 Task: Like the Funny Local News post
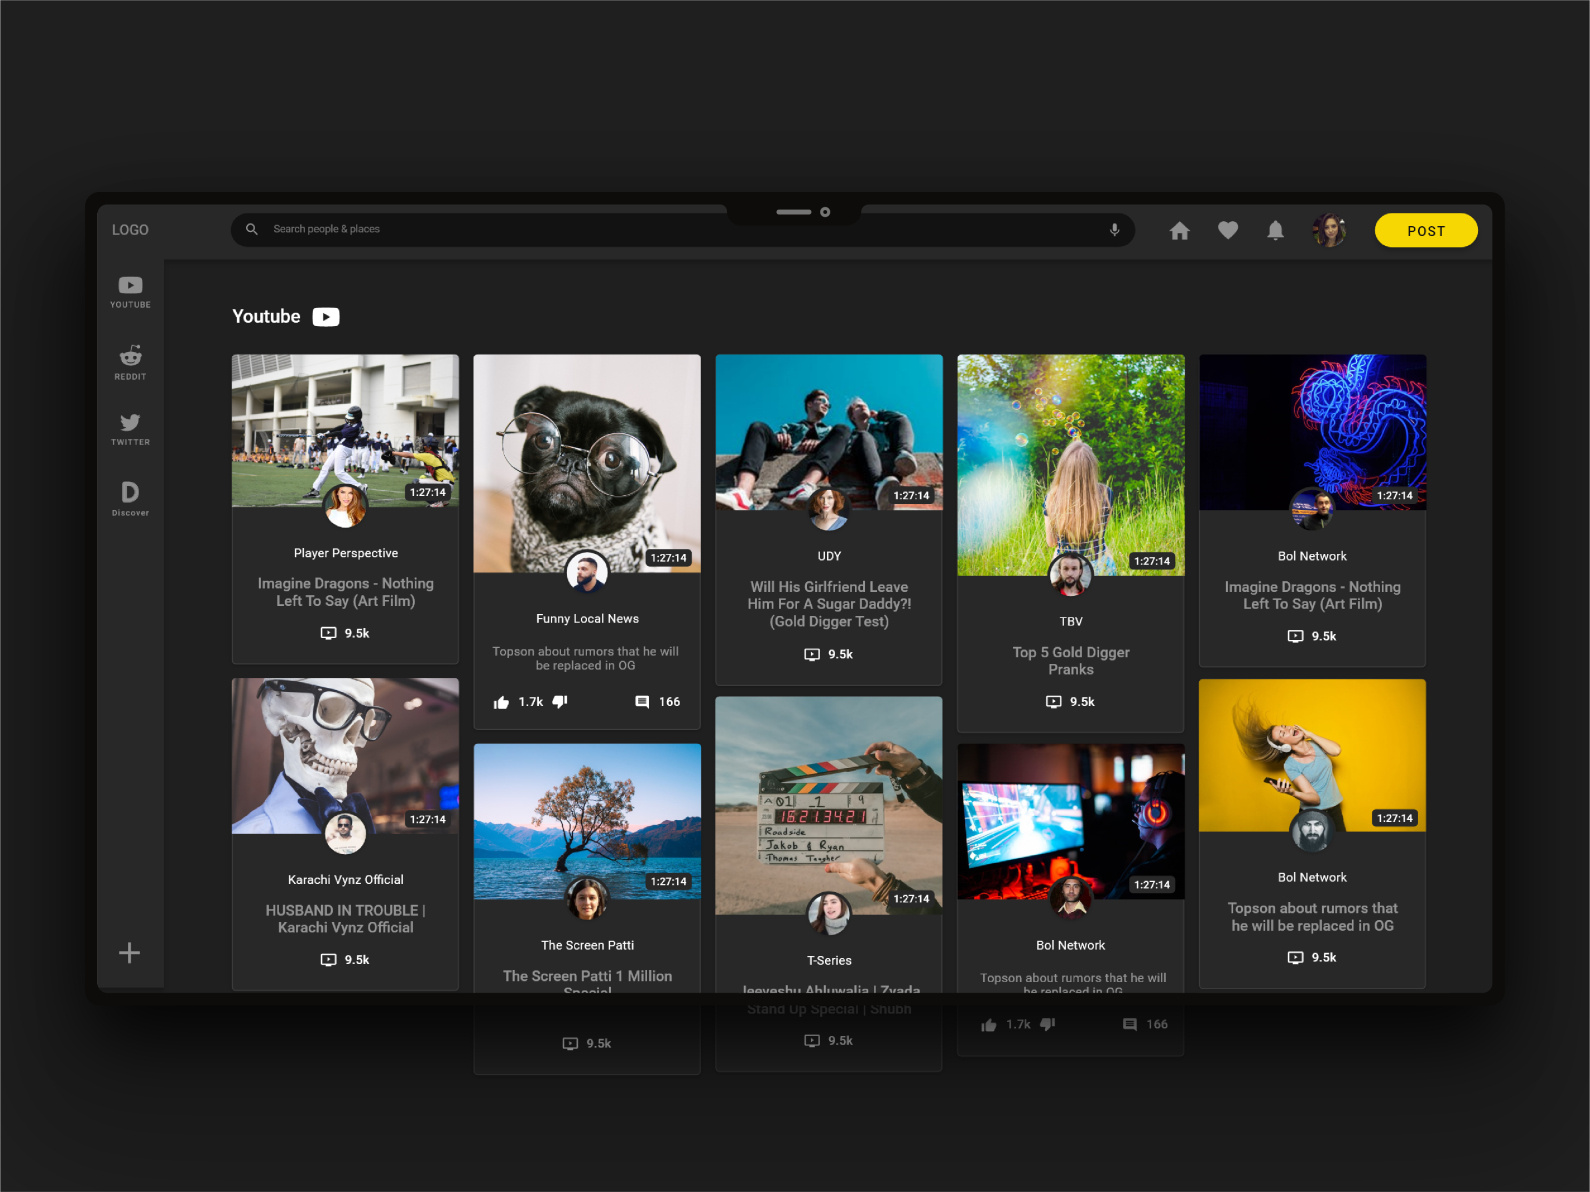click(501, 702)
